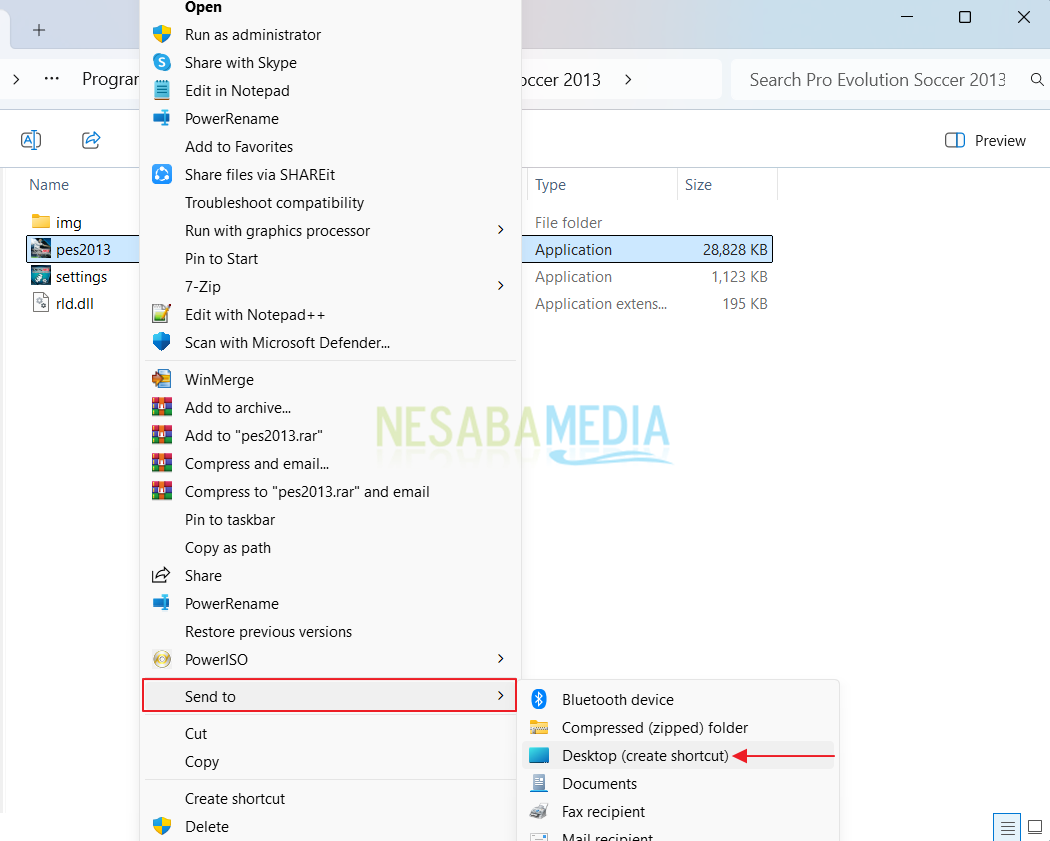Click the Skype icon in context menu
1050x841 pixels.
point(162,62)
